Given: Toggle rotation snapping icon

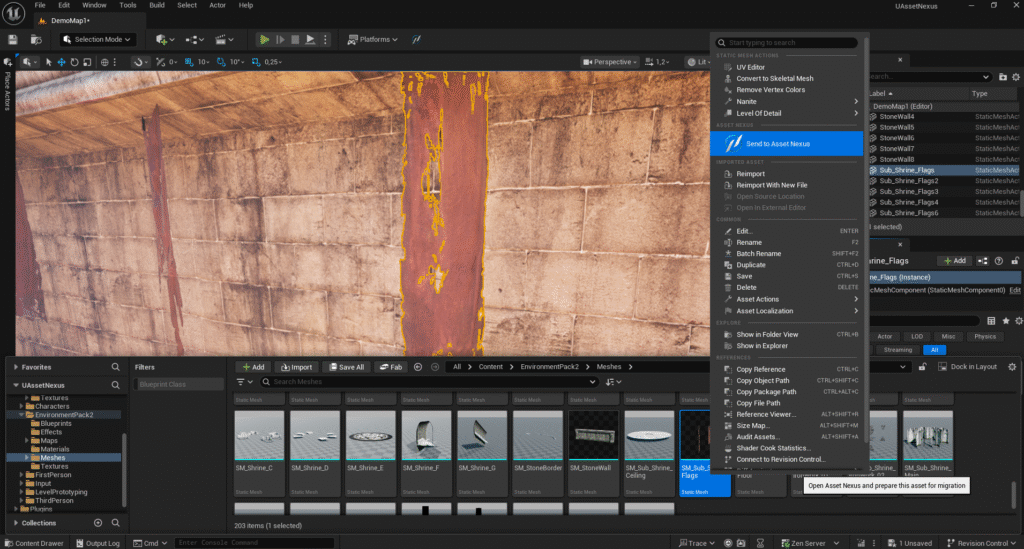Looking at the screenshot, I should tap(222, 62).
